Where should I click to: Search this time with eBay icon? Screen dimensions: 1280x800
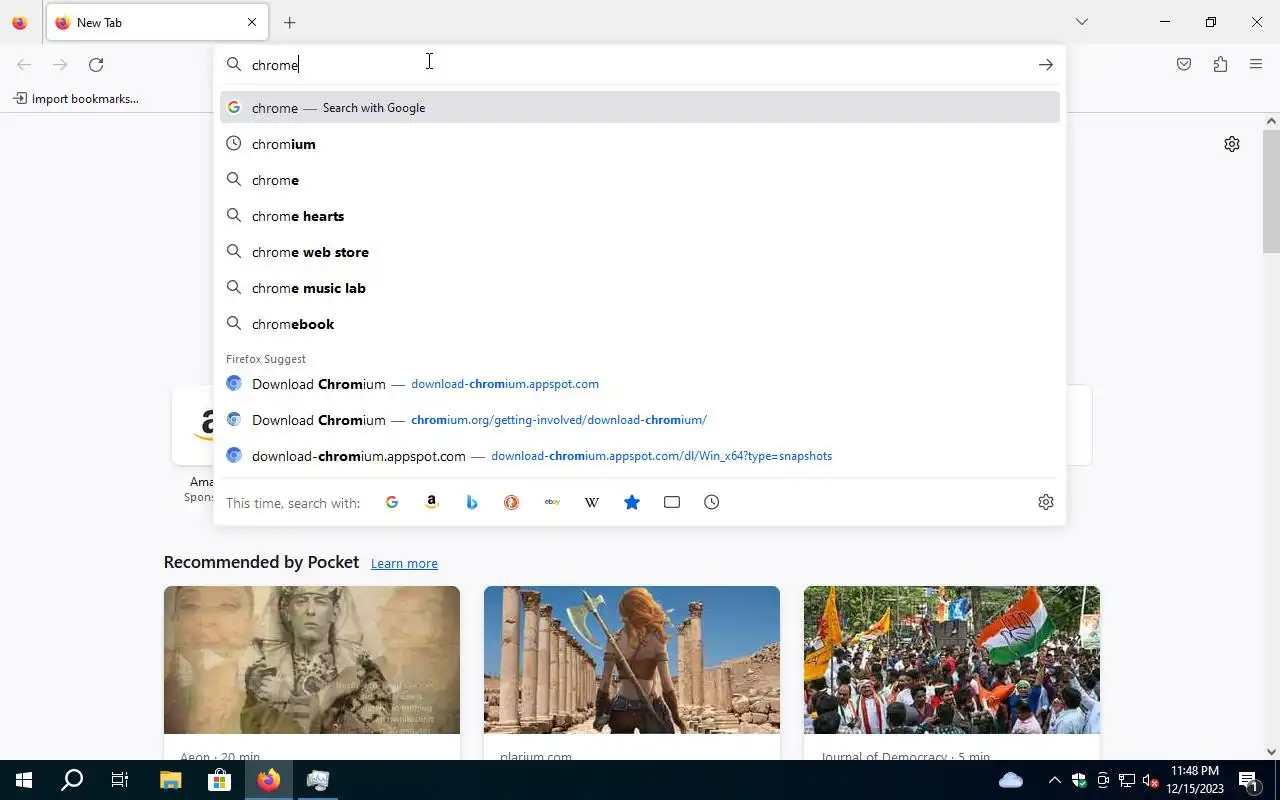point(552,502)
